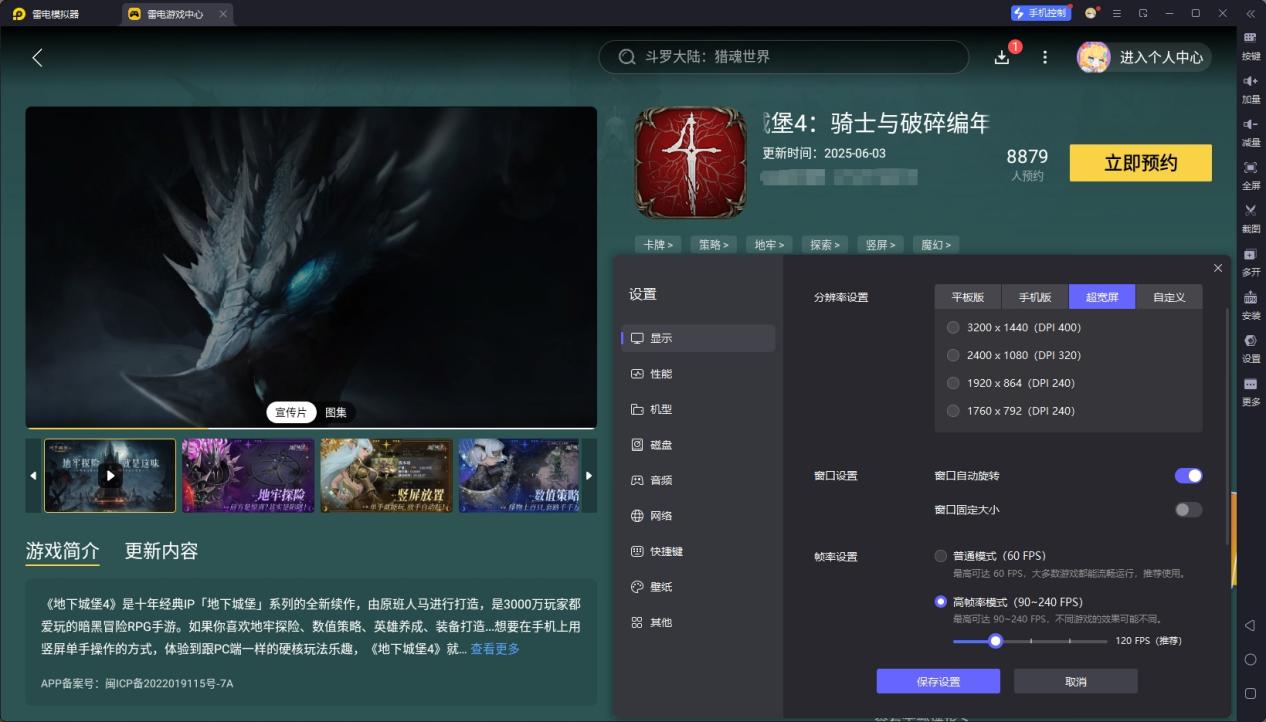Switch to 平板版 resolution tab

click(x=968, y=297)
